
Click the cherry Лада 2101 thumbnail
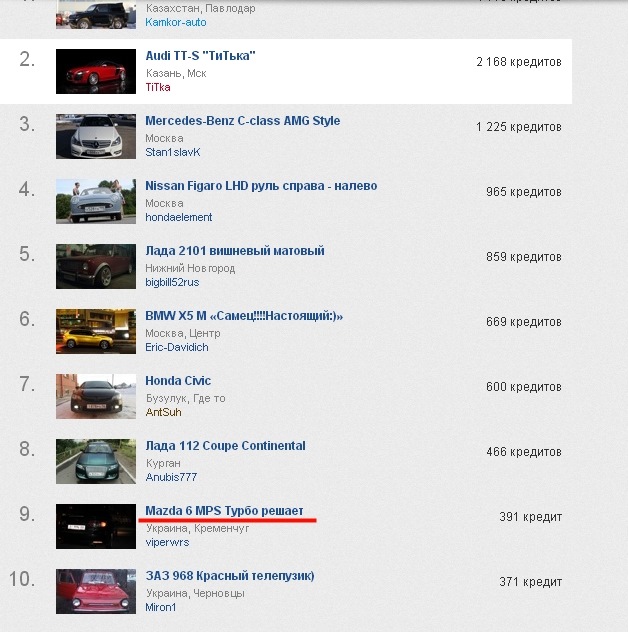click(x=96, y=266)
